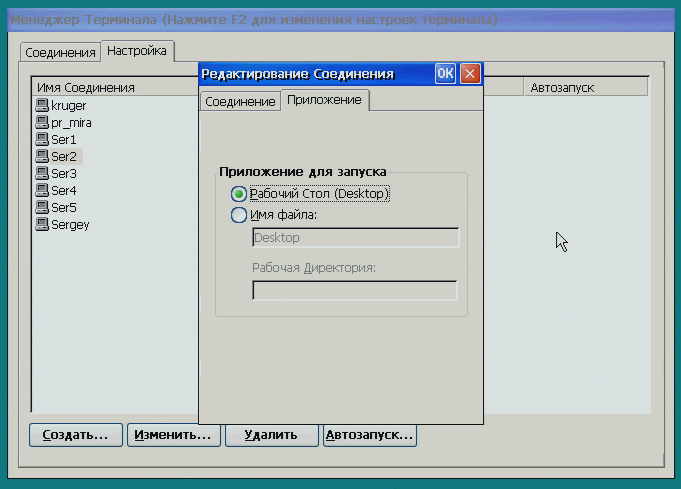Click the Удалить button
681x489 pixels.
pos(271,435)
